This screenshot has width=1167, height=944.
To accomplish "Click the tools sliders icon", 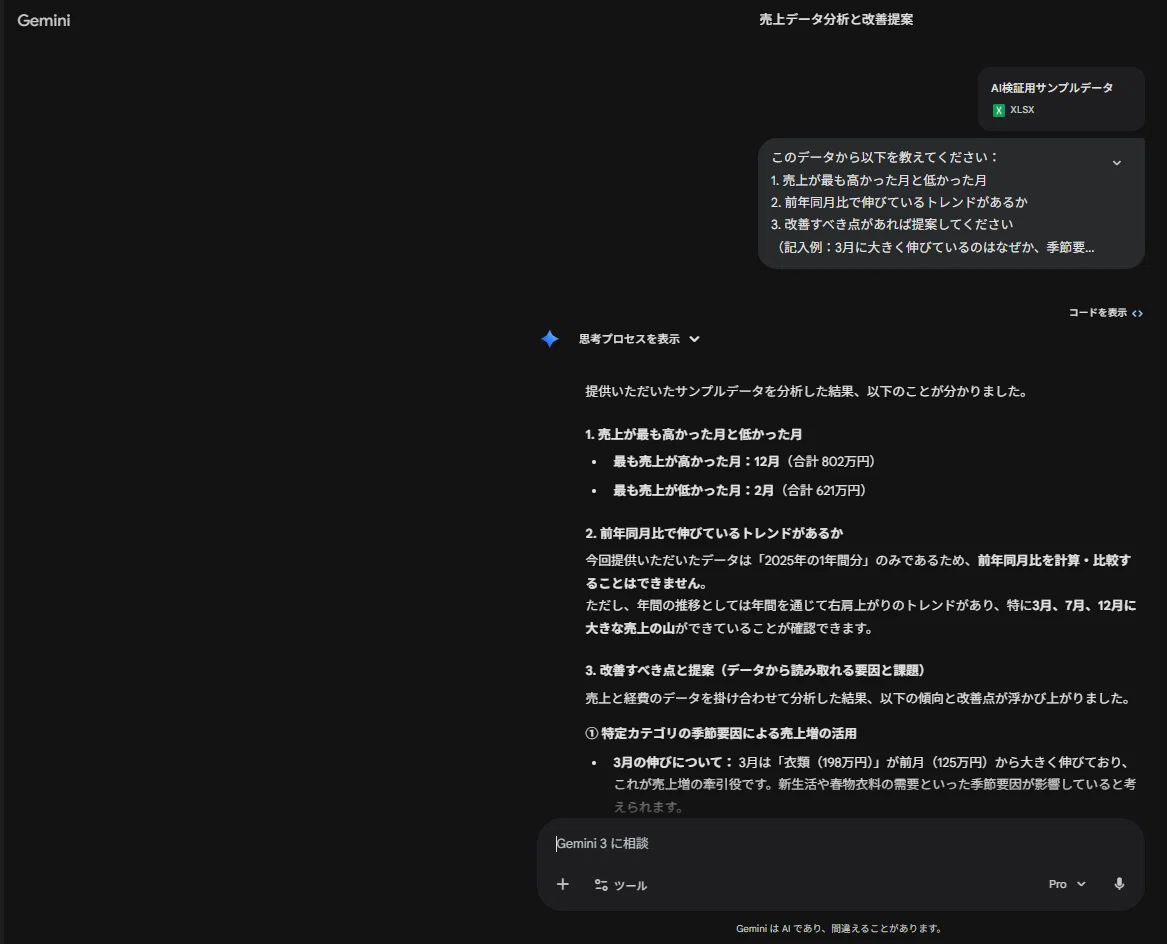I will coord(601,885).
